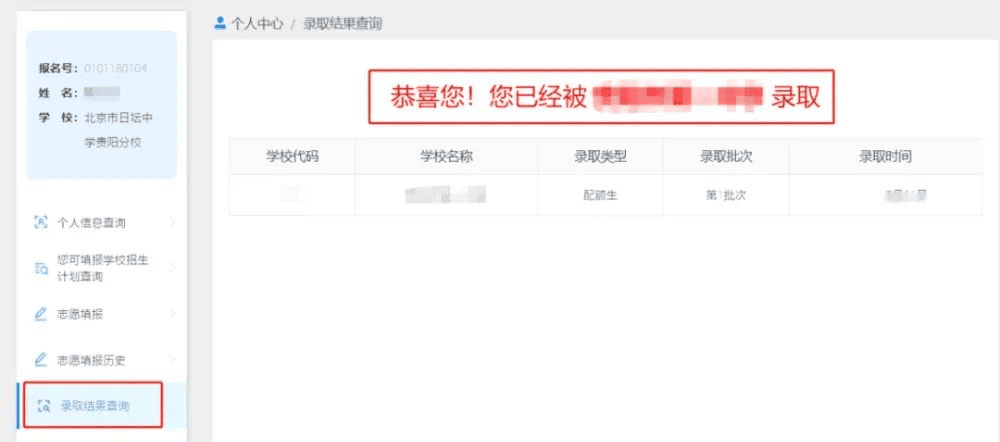Expand the 志愿填报 chevron arrow

[x=172, y=314]
